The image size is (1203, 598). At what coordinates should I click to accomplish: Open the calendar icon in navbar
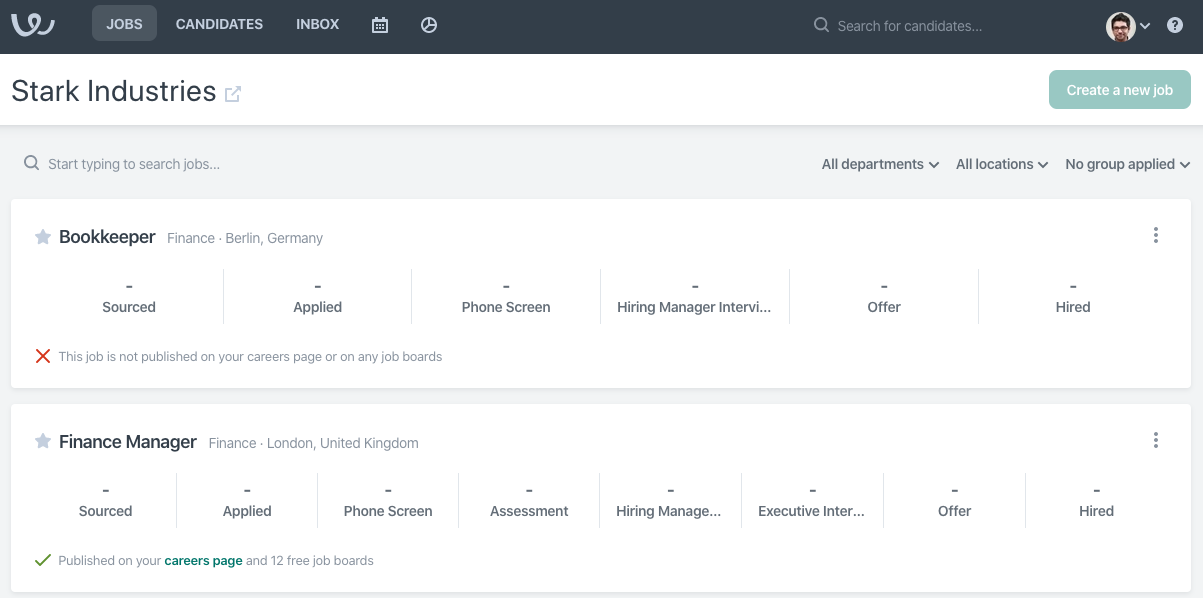pyautogui.click(x=380, y=25)
